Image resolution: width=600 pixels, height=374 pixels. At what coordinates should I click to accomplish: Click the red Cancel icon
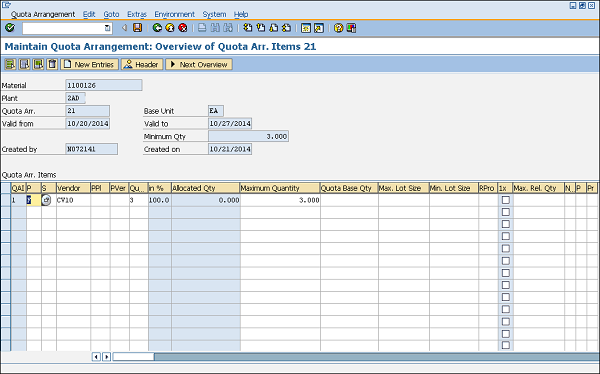pos(183,28)
